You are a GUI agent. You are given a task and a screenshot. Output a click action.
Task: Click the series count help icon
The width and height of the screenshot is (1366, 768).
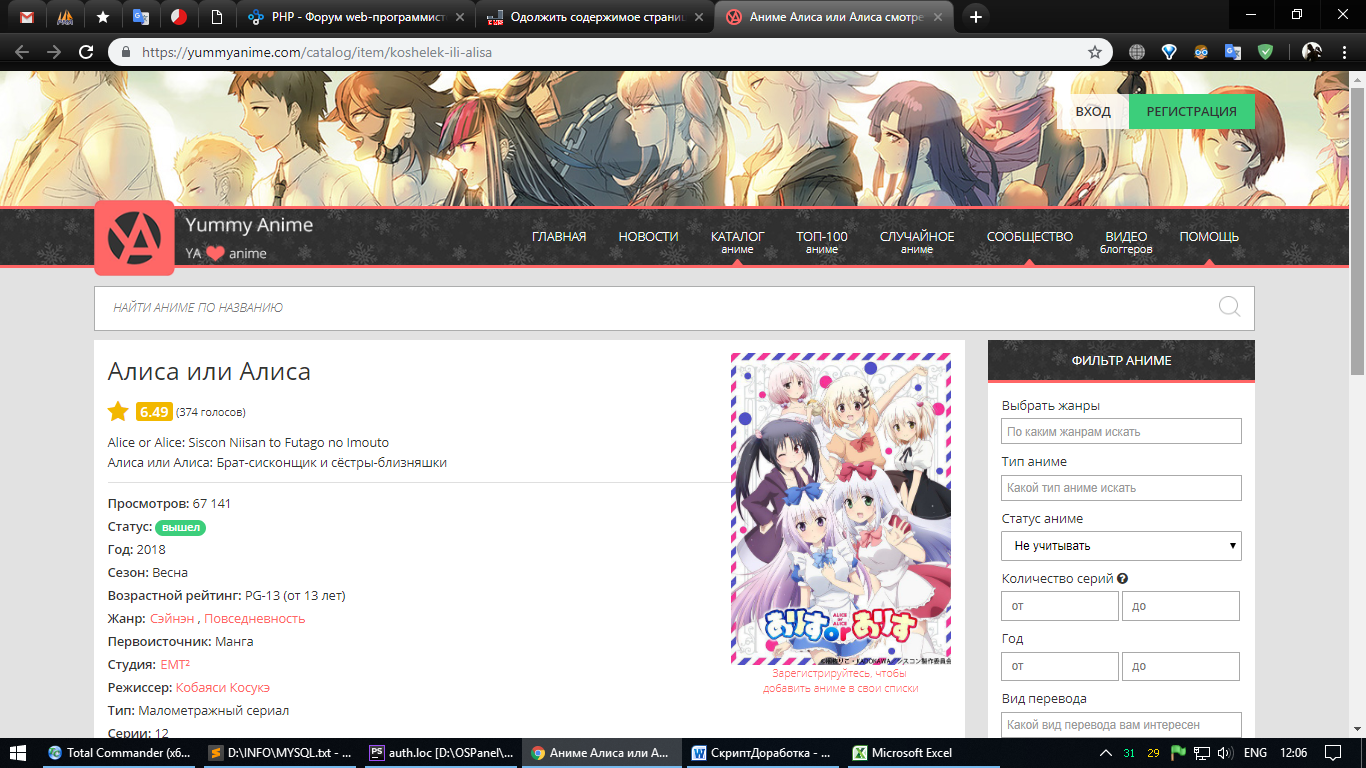pyautogui.click(x=1122, y=579)
